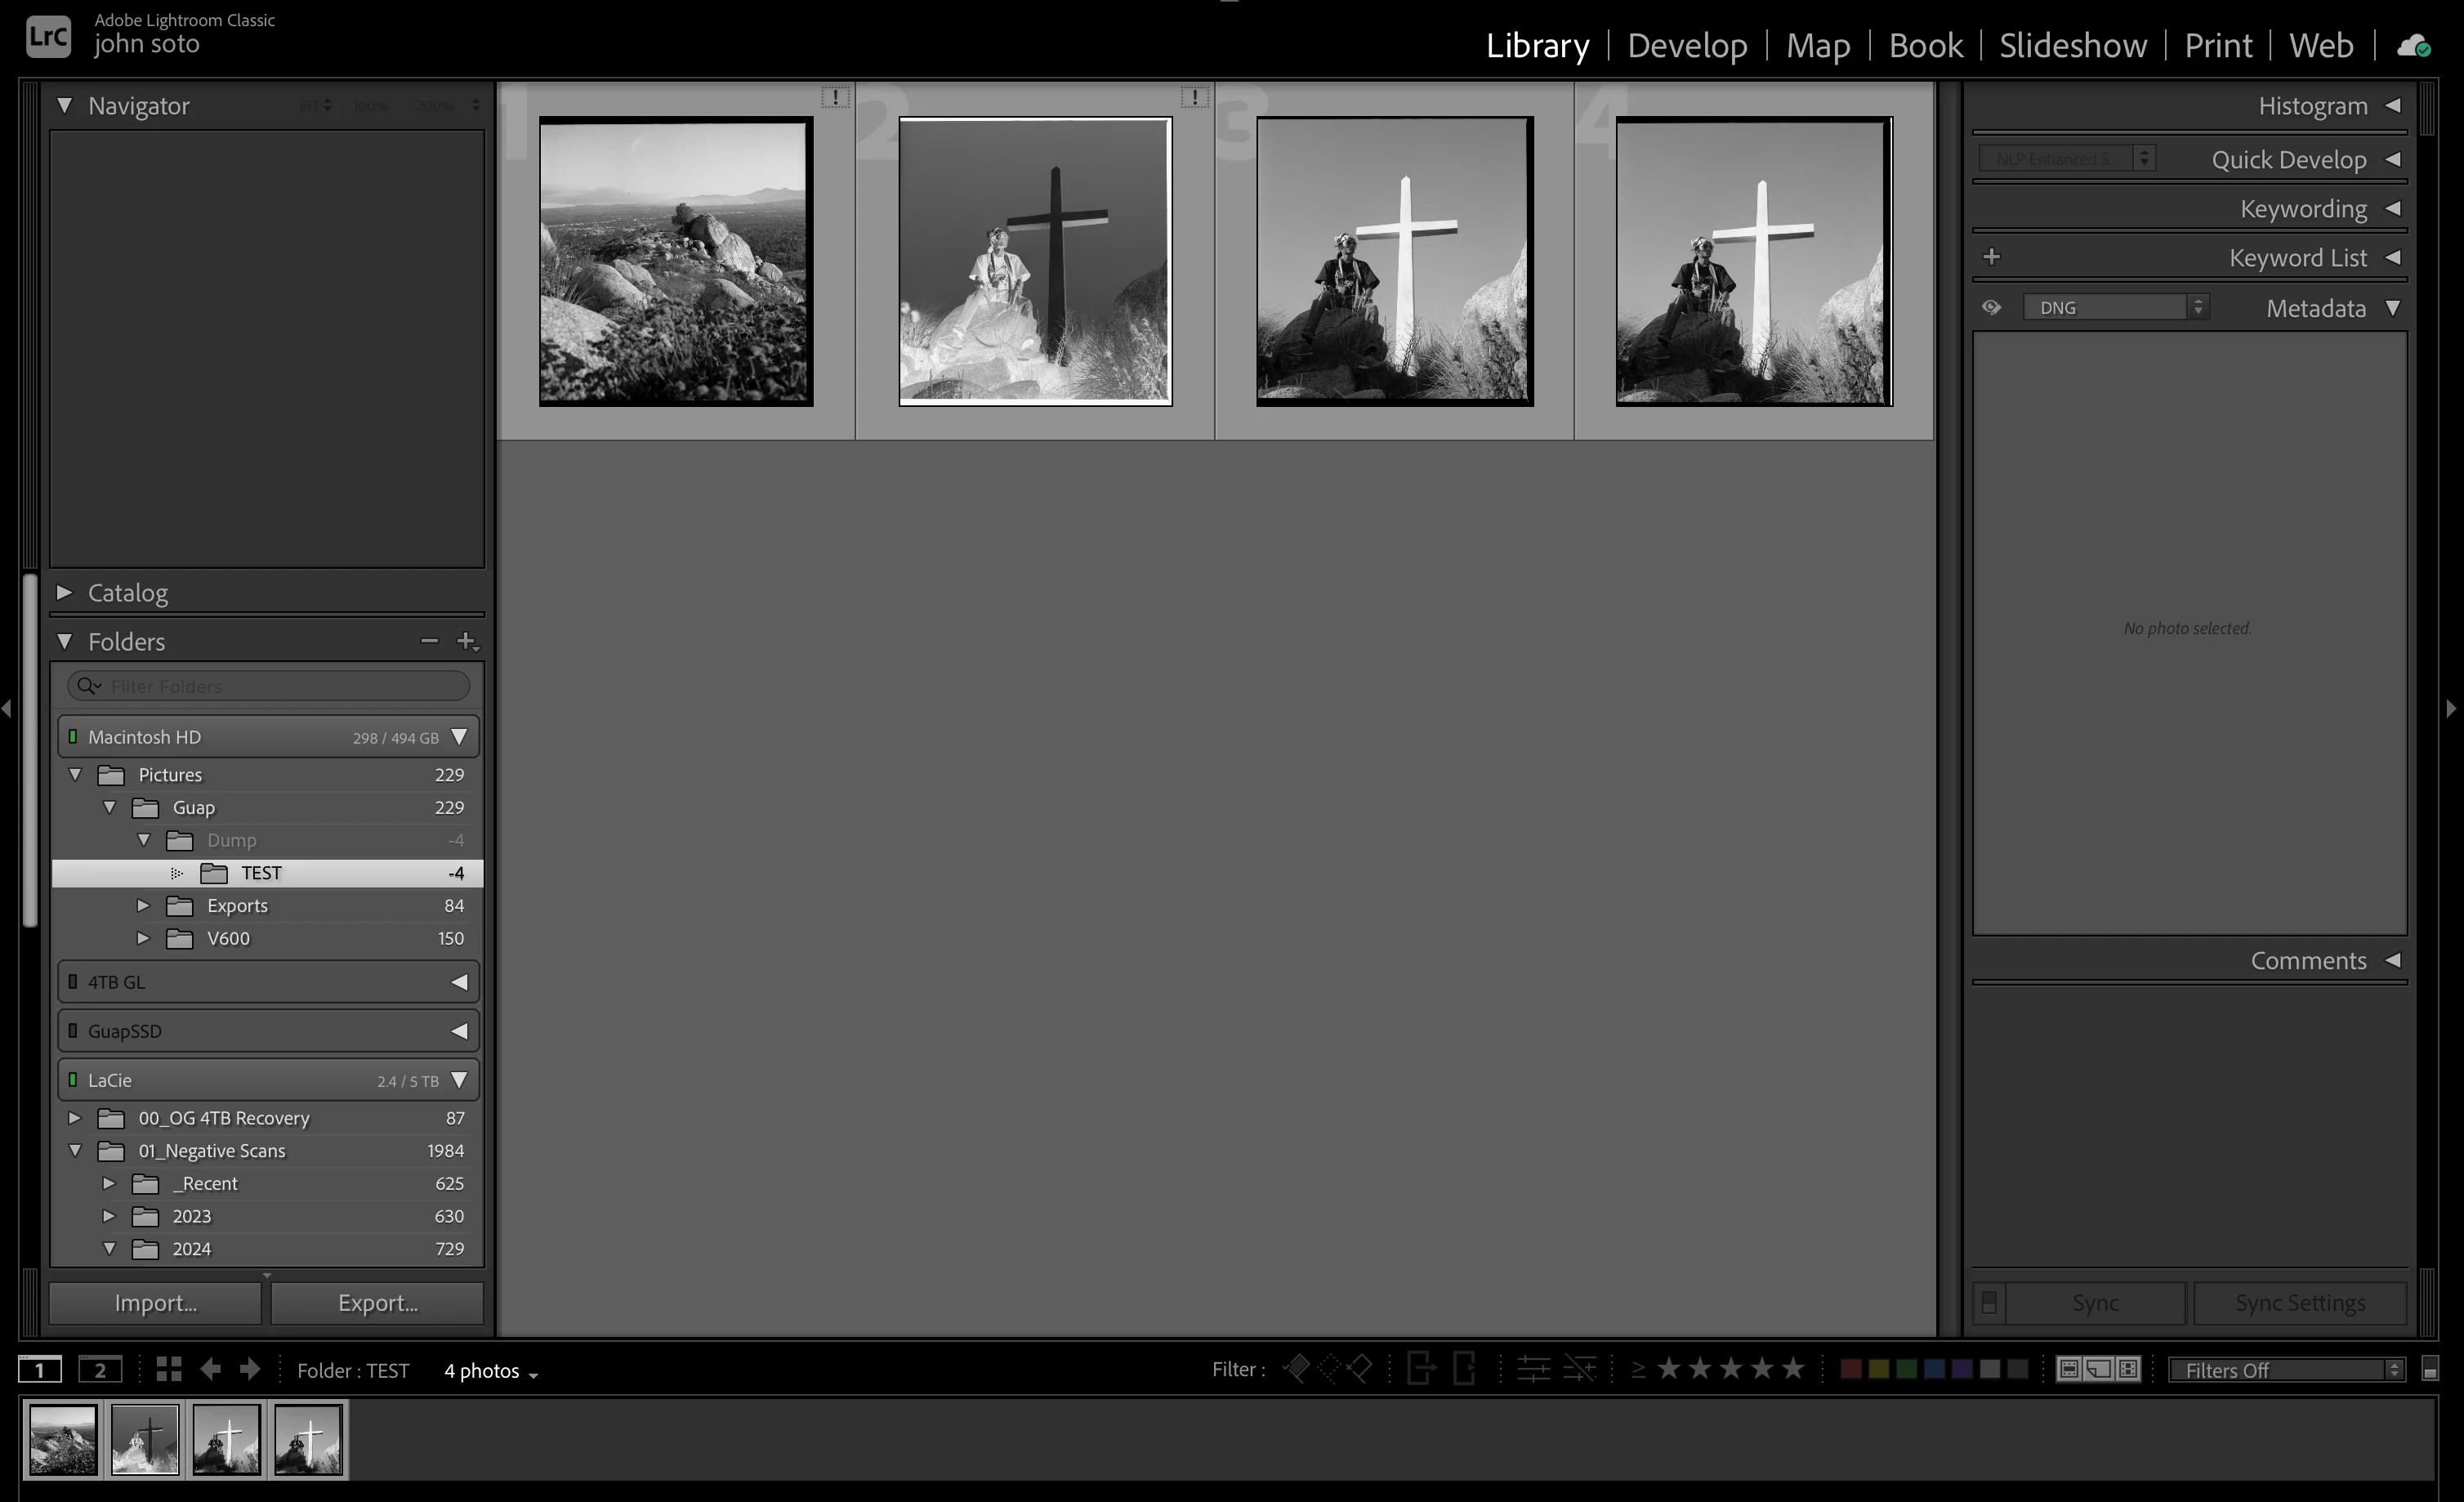Switch to the Develop module
Screen dimensions: 2464x1502
point(1687,46)
